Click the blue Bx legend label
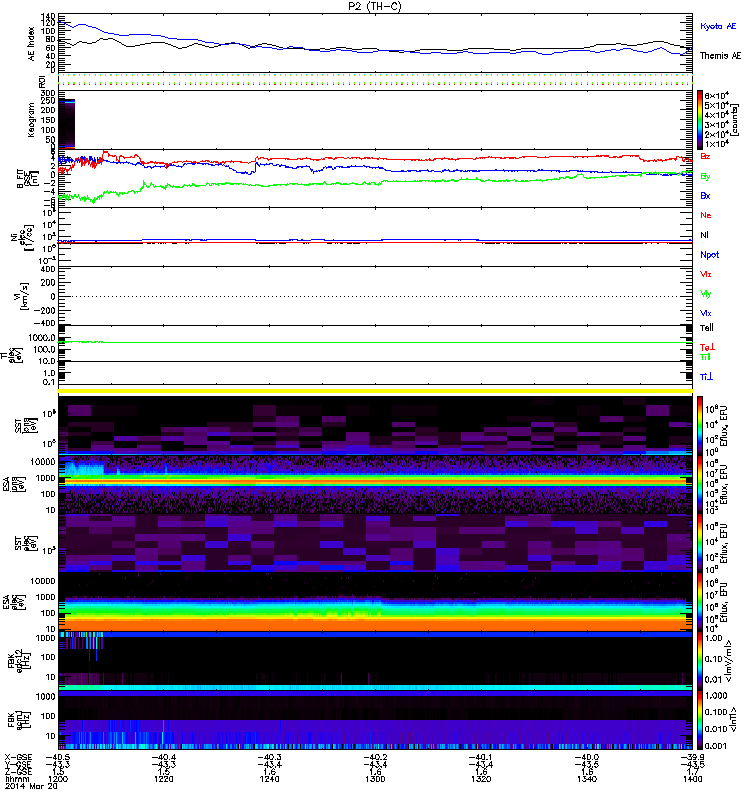The width and height of the screenshot is (750, 800). [x=705, y=196]
